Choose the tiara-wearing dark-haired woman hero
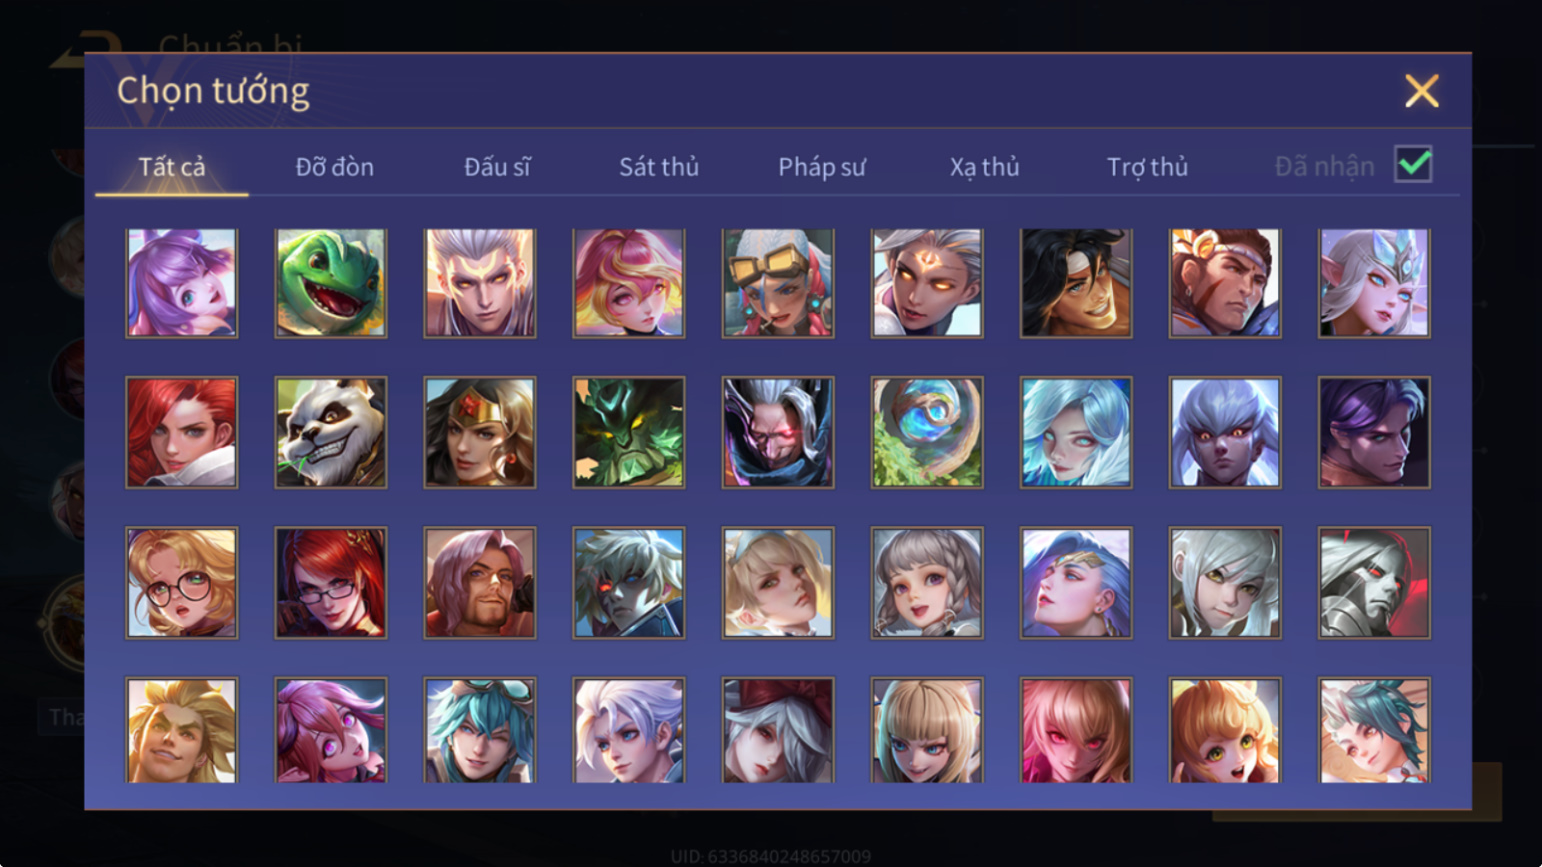This screenshot has width=1542, height=867. click(480, 432)
